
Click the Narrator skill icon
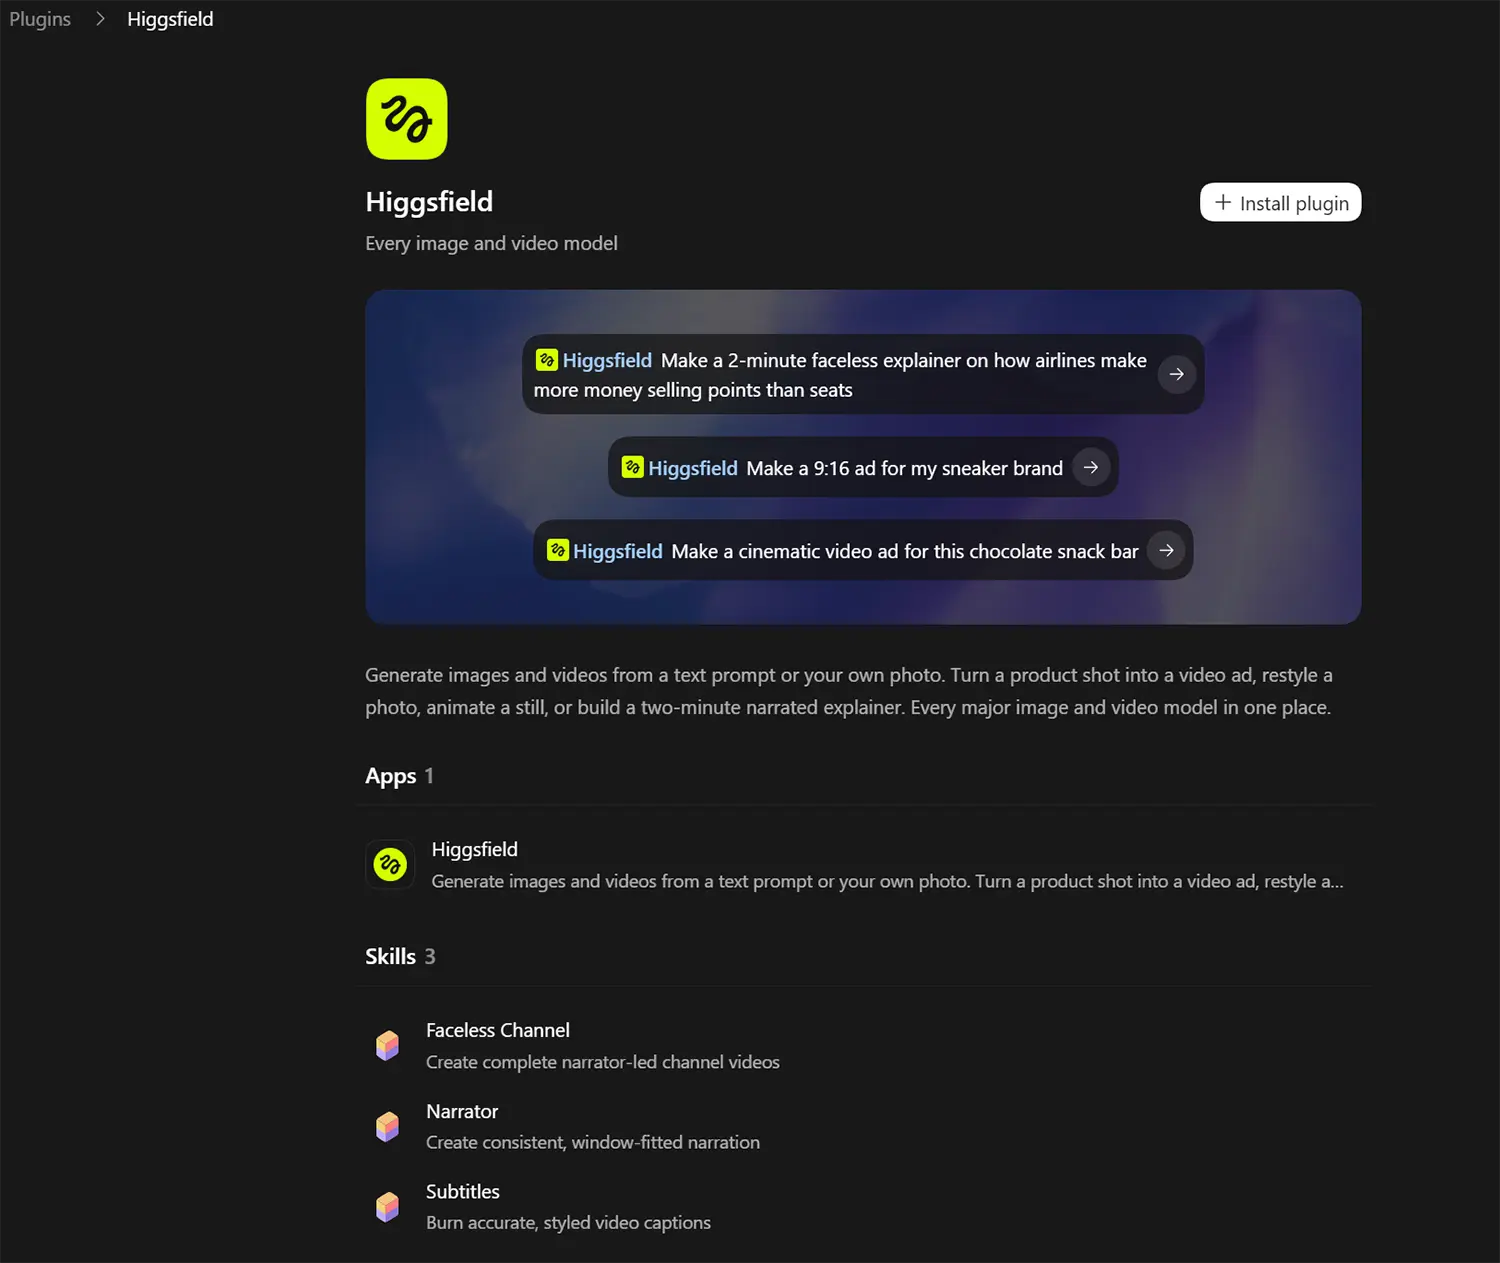(387, 1126)
